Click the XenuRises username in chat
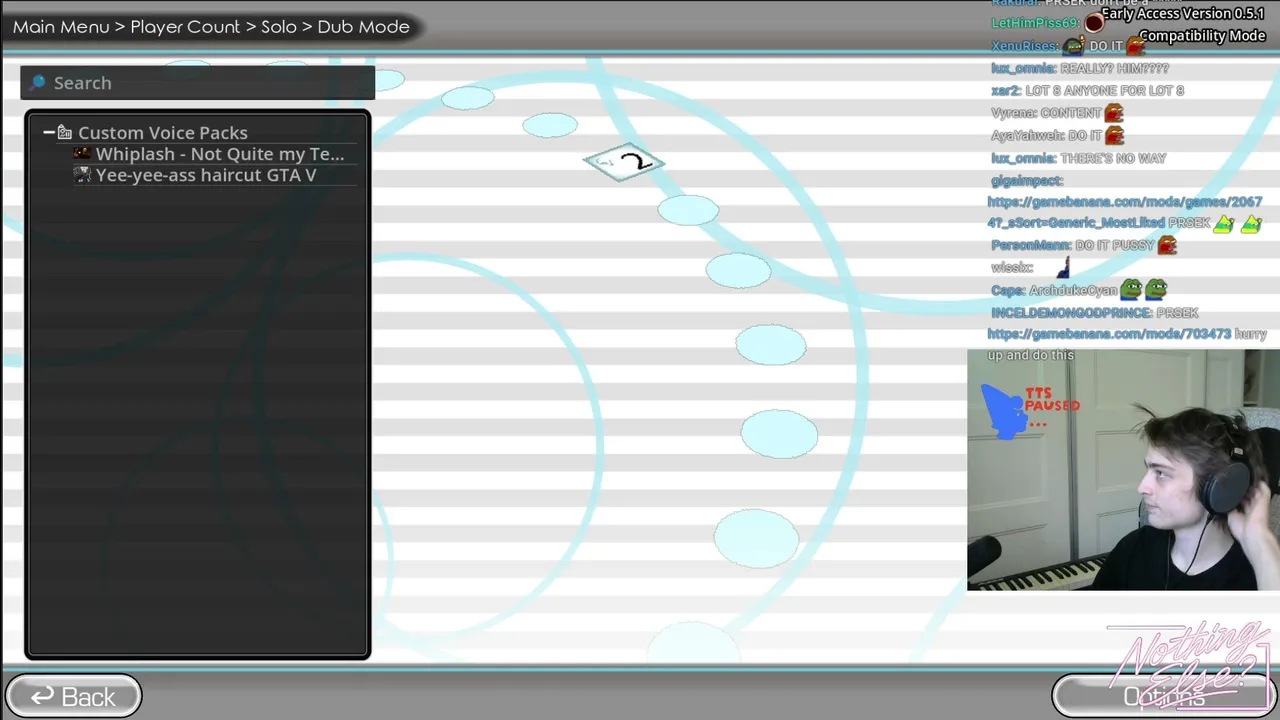The image size is (1280, 720). tap(1024, 46)
